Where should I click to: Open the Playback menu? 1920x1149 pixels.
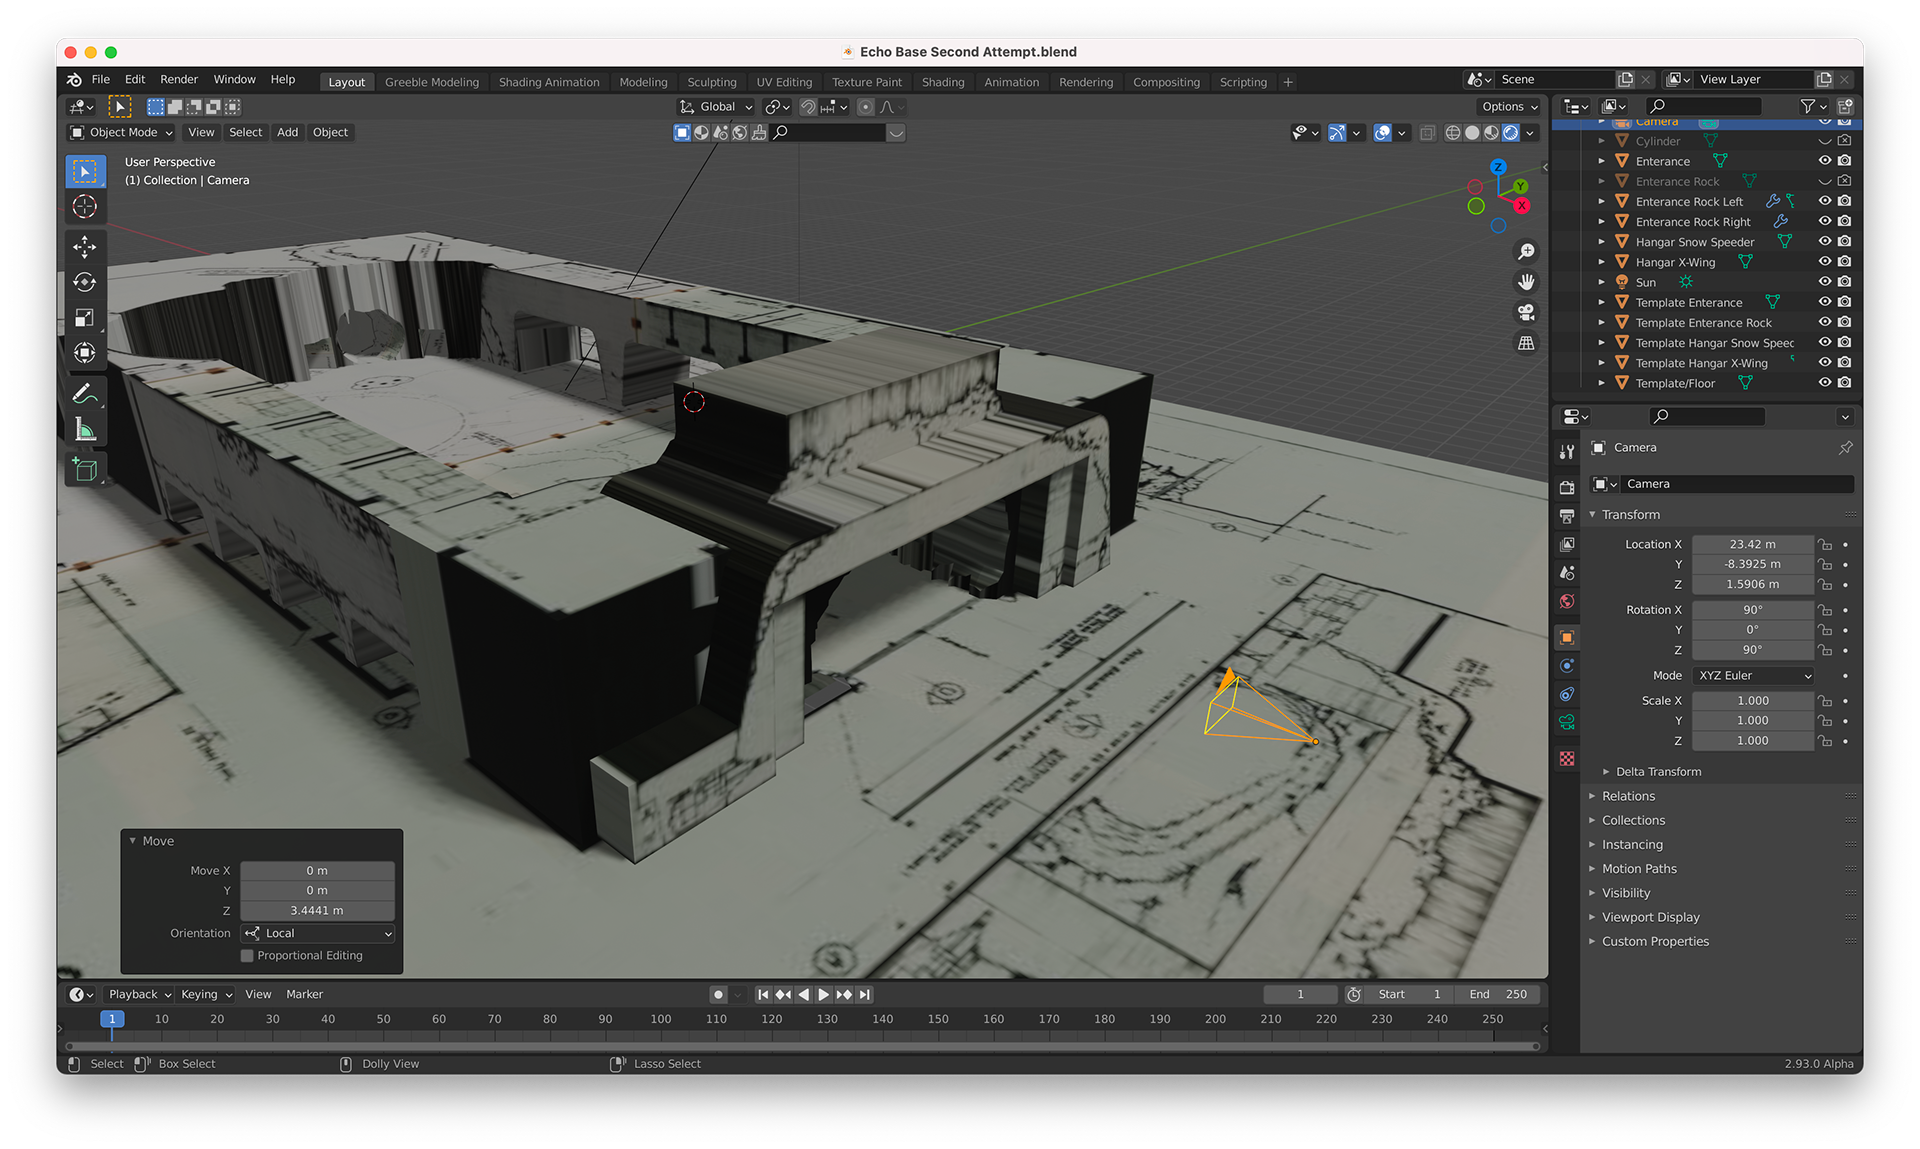139,995
